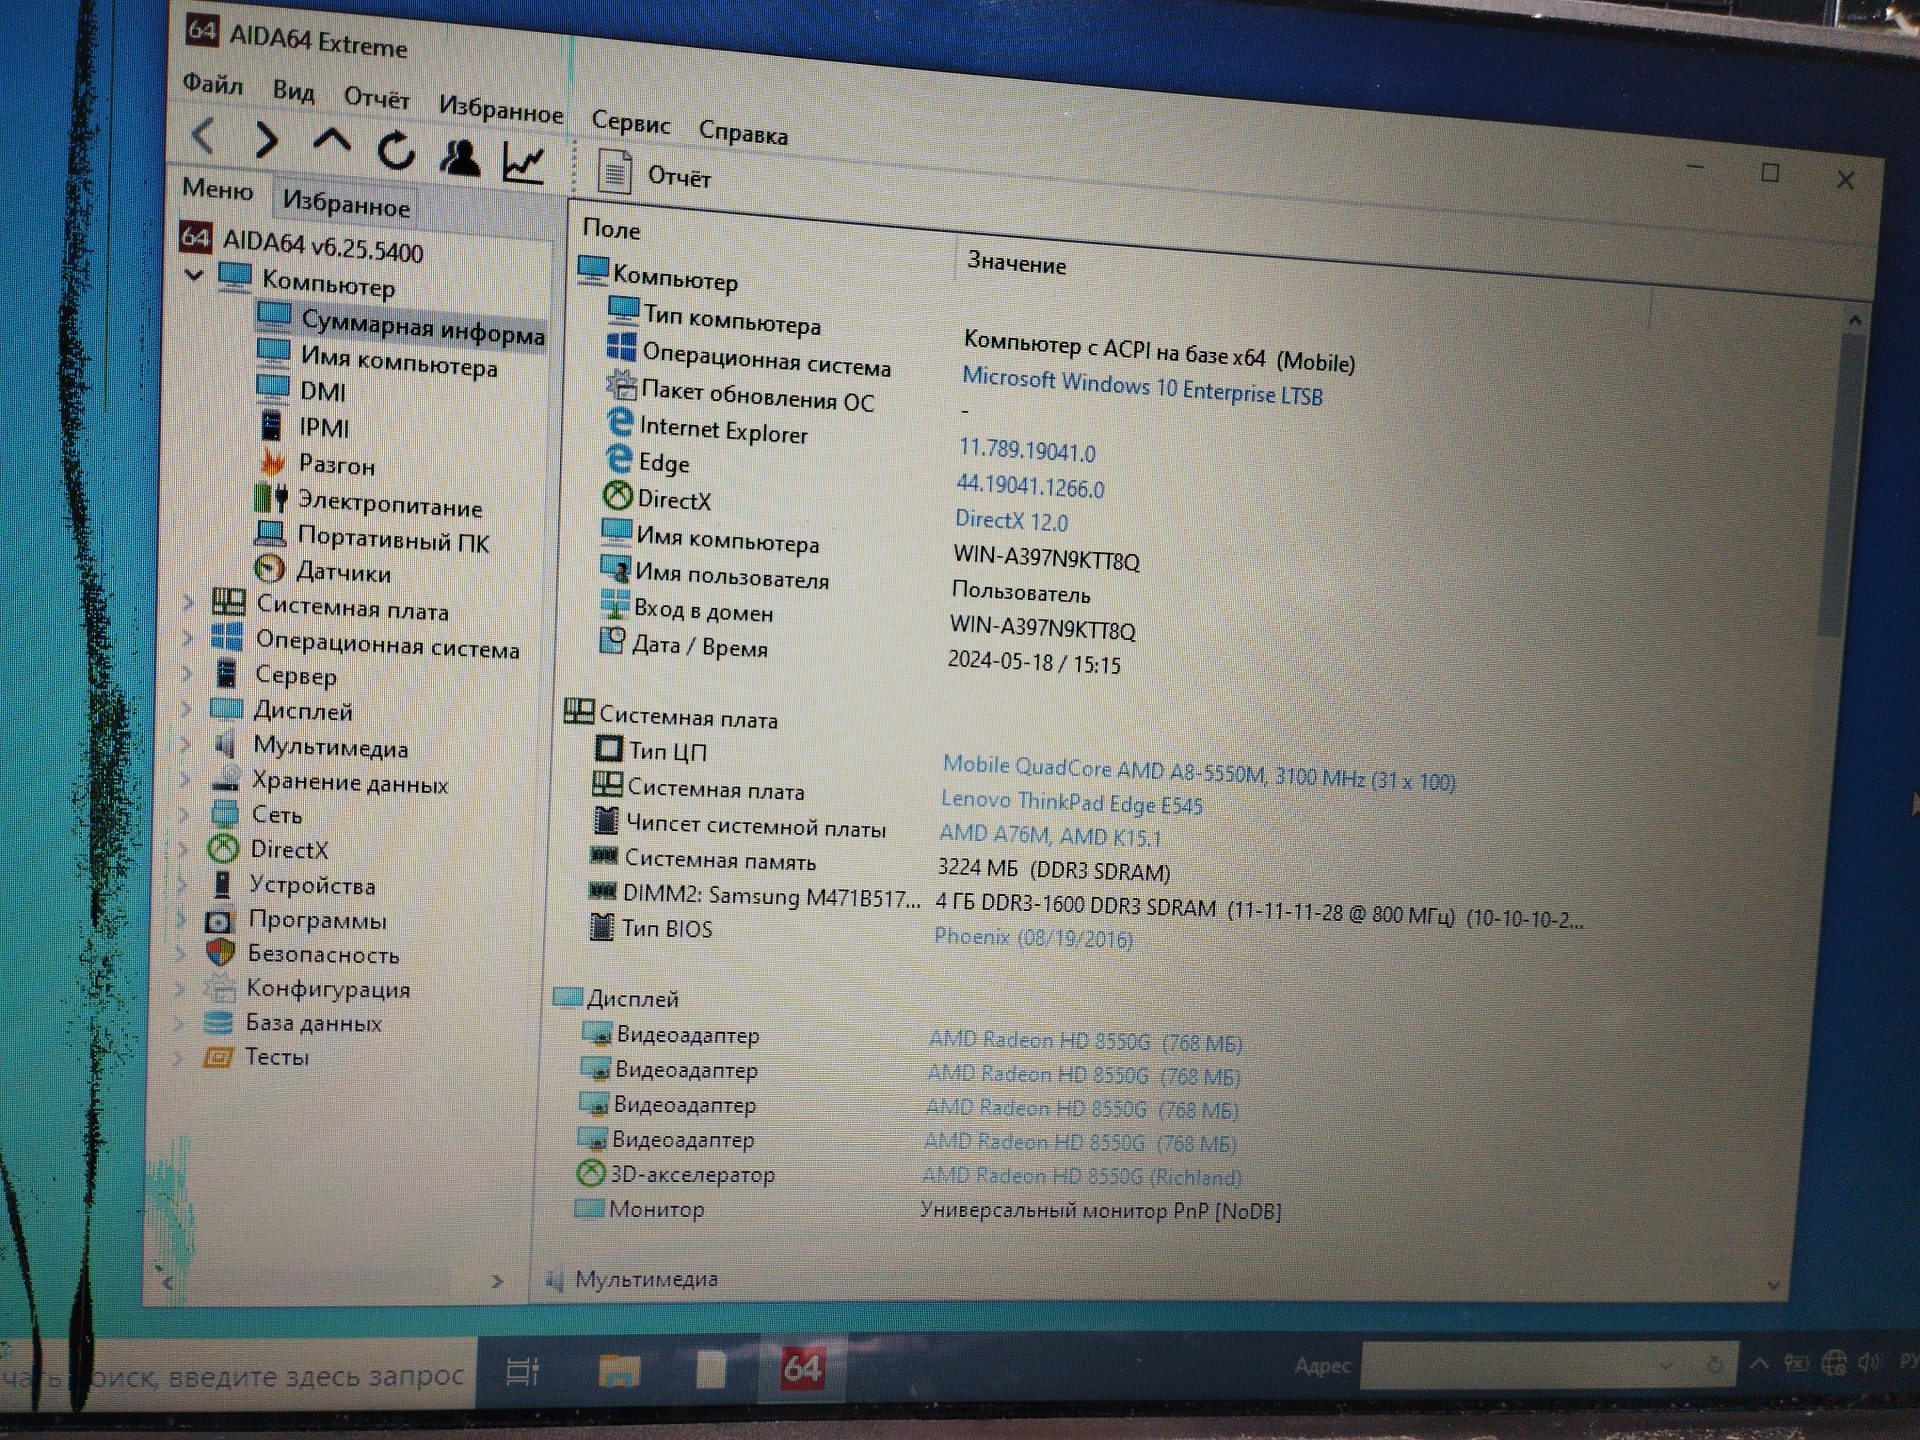Viewport: 1920px width, 1440px height.
Task: Open the Избранное menu in menu bar
Action: 501,109
